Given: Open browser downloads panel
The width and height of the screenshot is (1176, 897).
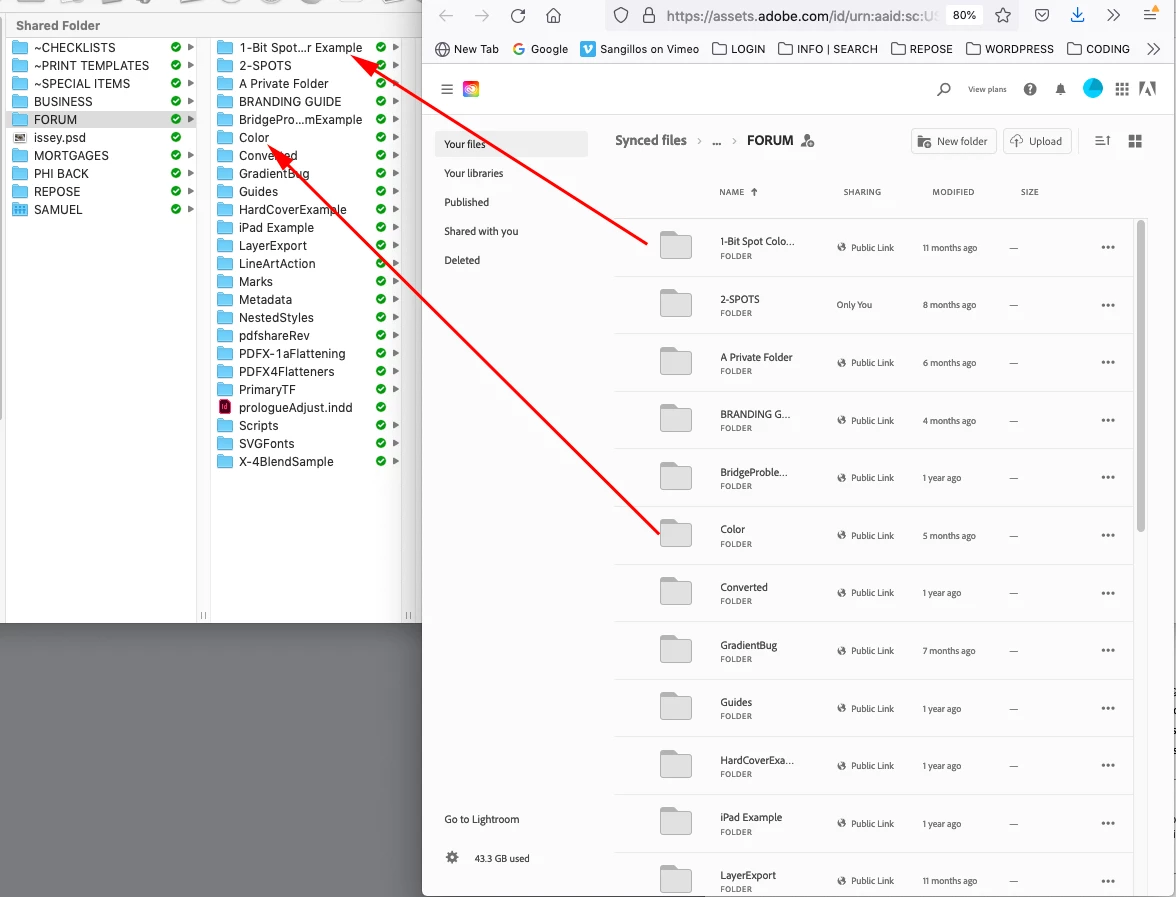Looking at the screenshot, I should 1077,15.
